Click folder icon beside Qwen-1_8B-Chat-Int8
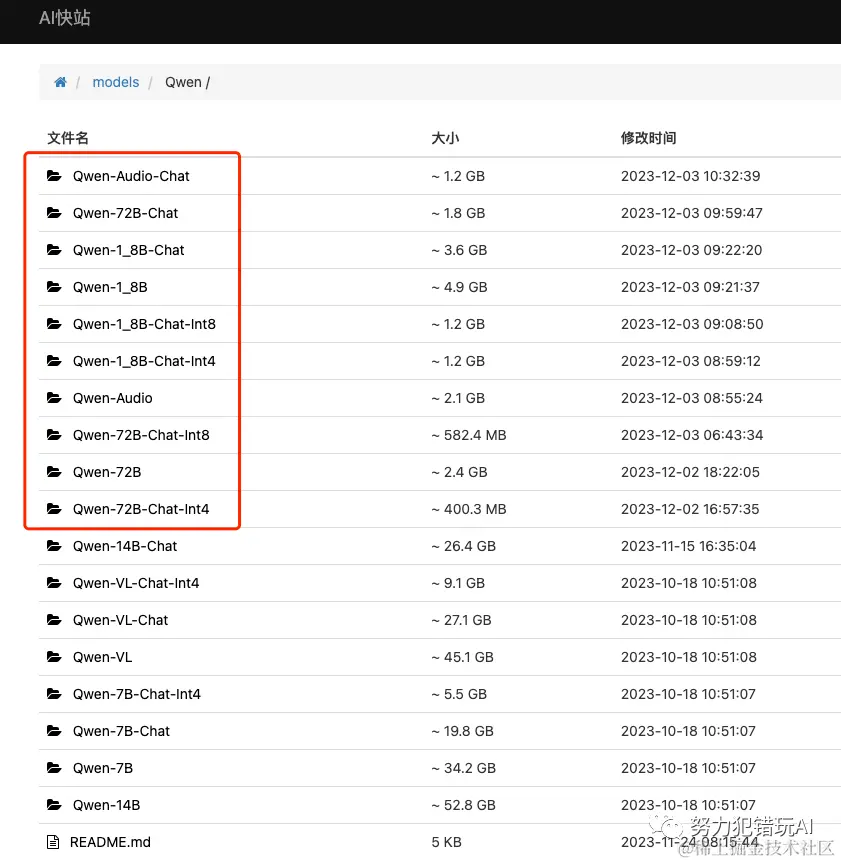This screenshot has width=841, height=864. [54, 323]
